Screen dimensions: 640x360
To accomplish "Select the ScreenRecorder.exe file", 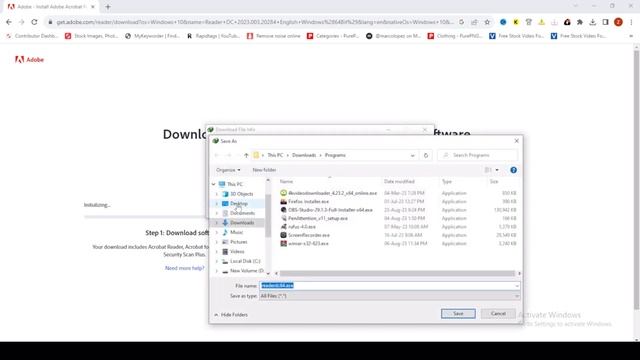I will [x=309, y=235].
